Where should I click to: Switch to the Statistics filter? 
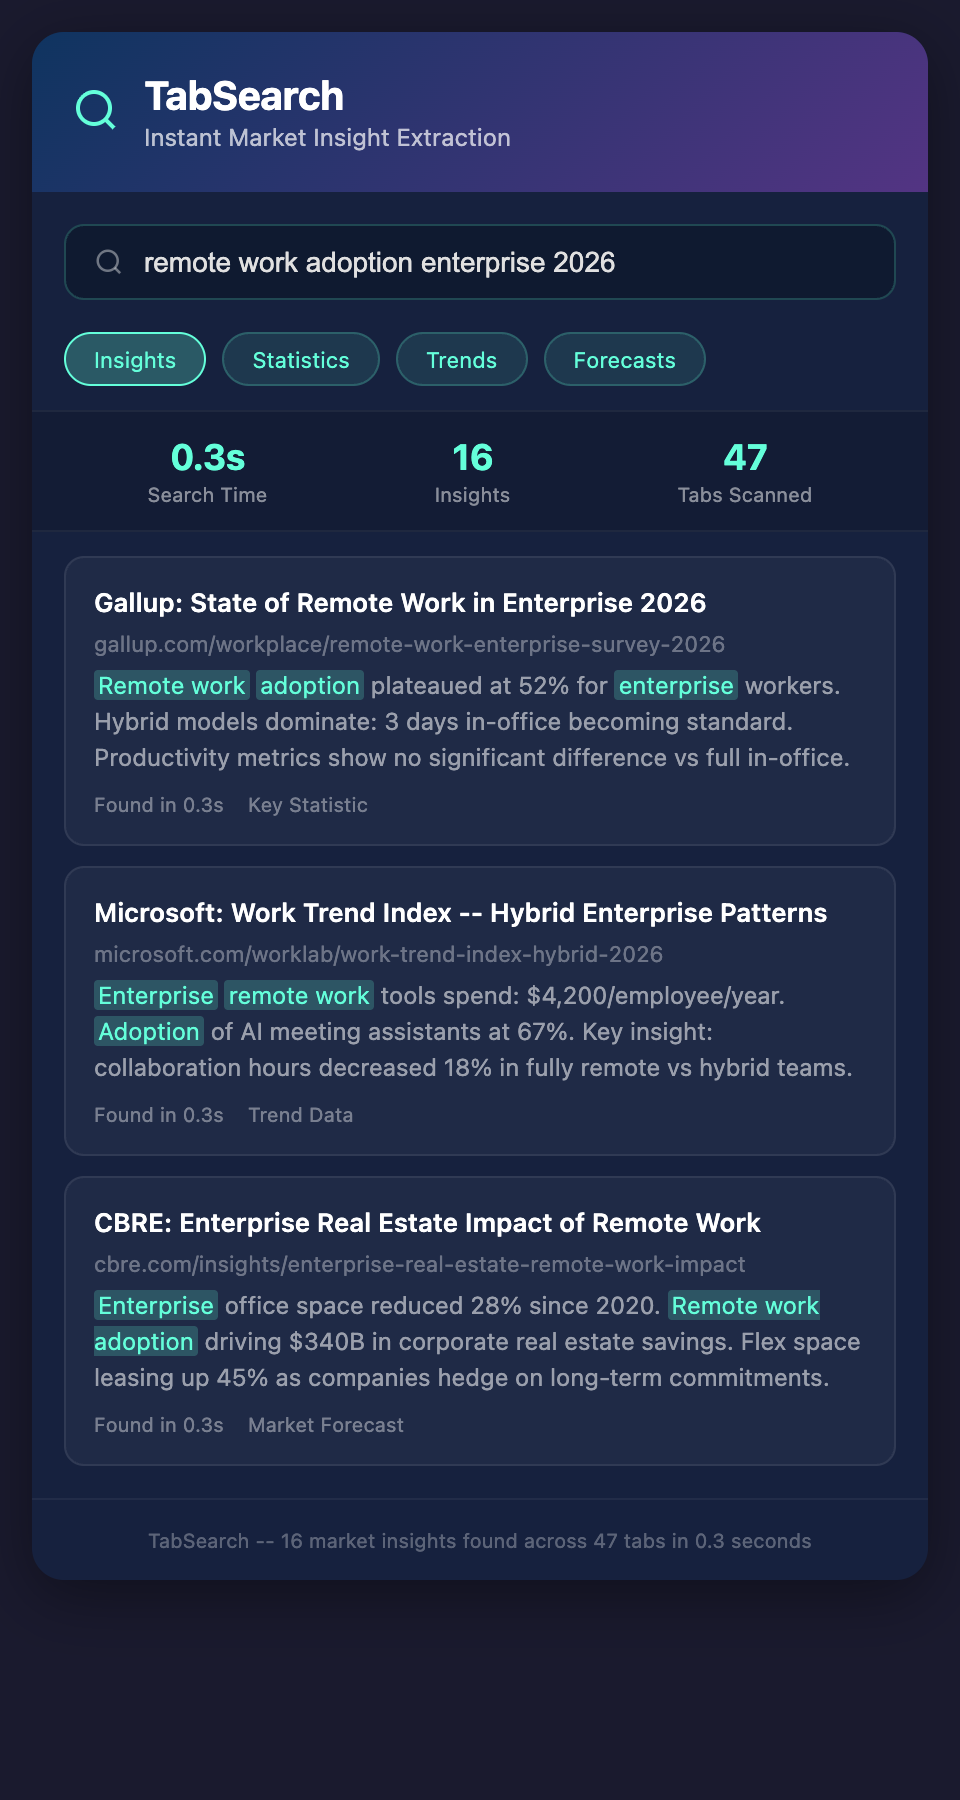point(301,360)
